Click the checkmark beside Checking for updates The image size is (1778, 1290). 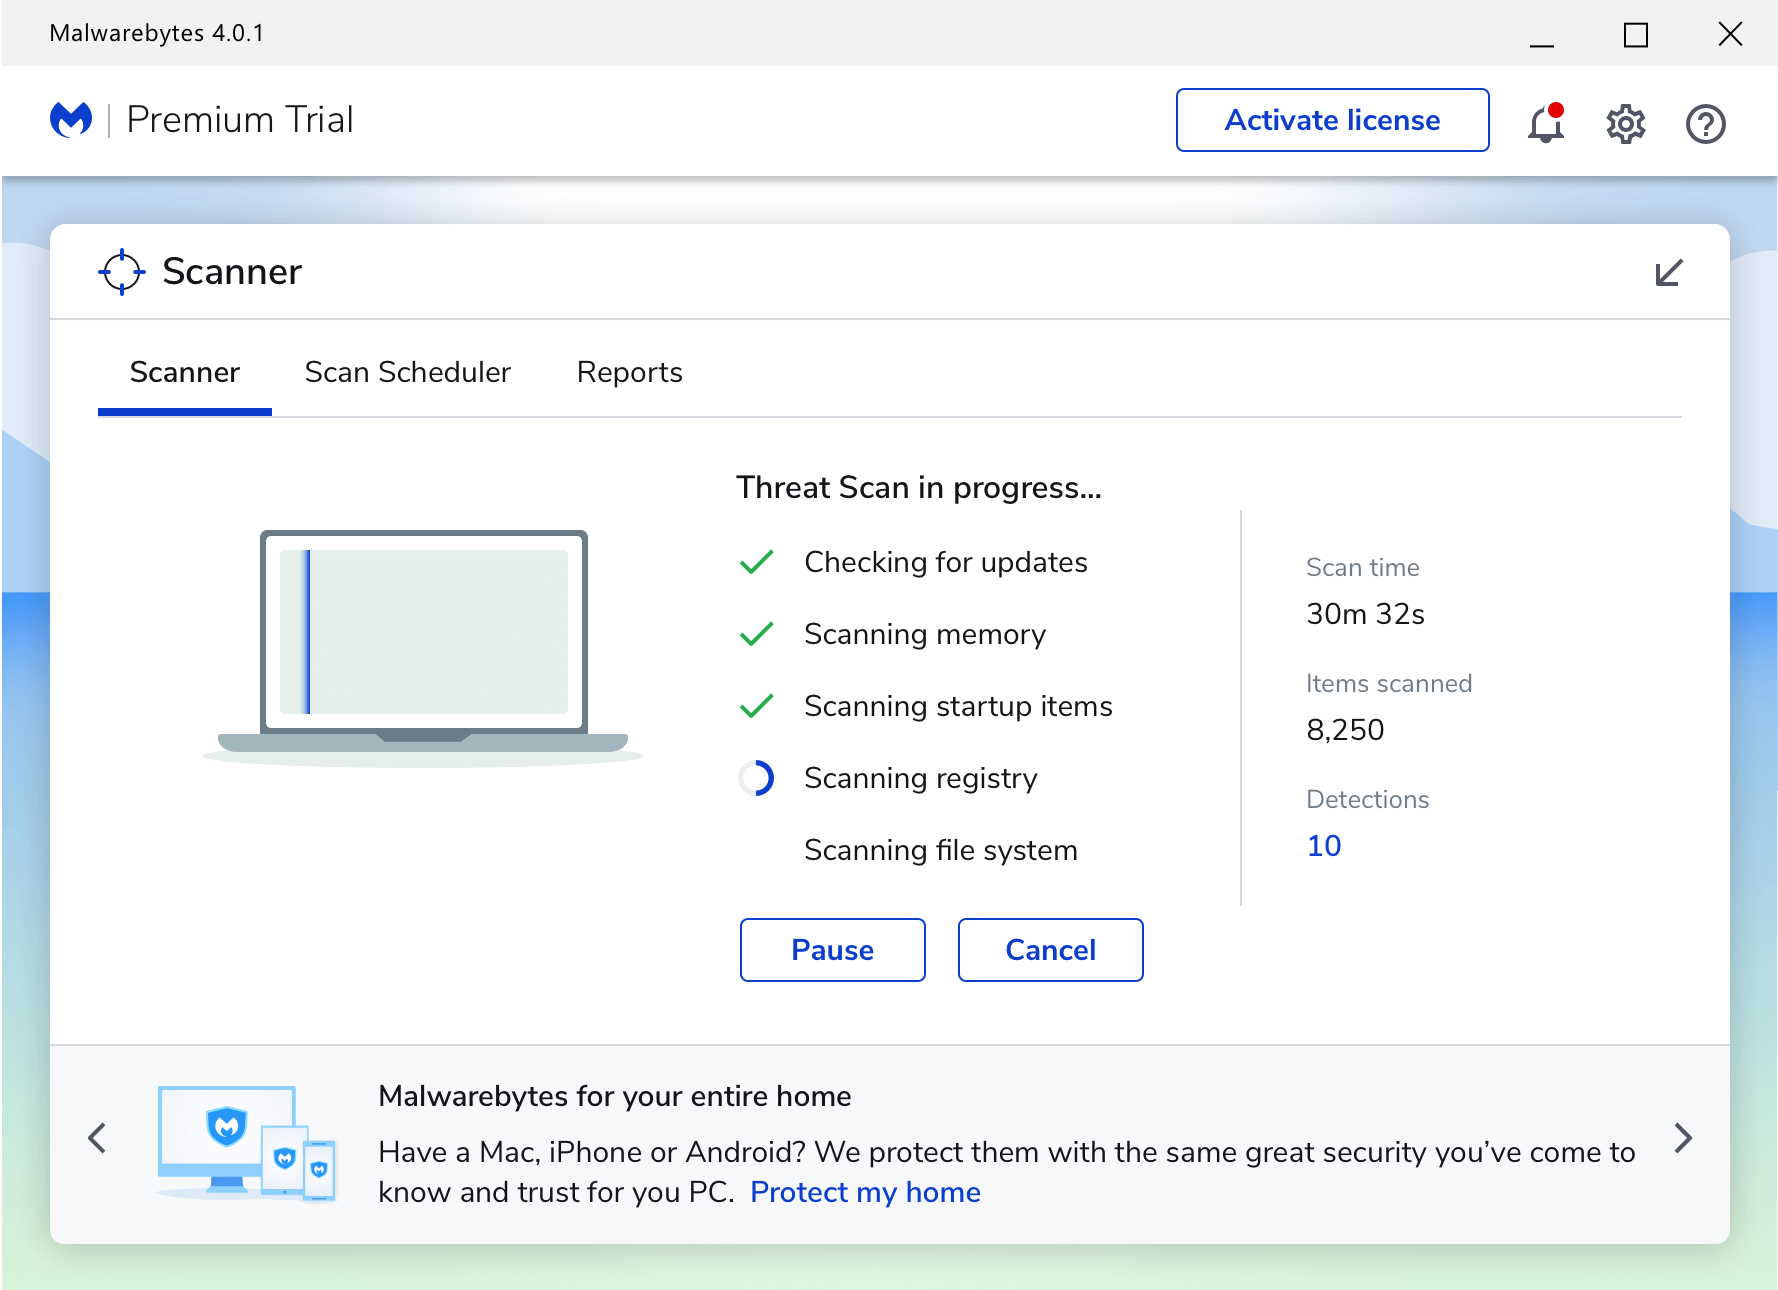click(x=757, y=562)
